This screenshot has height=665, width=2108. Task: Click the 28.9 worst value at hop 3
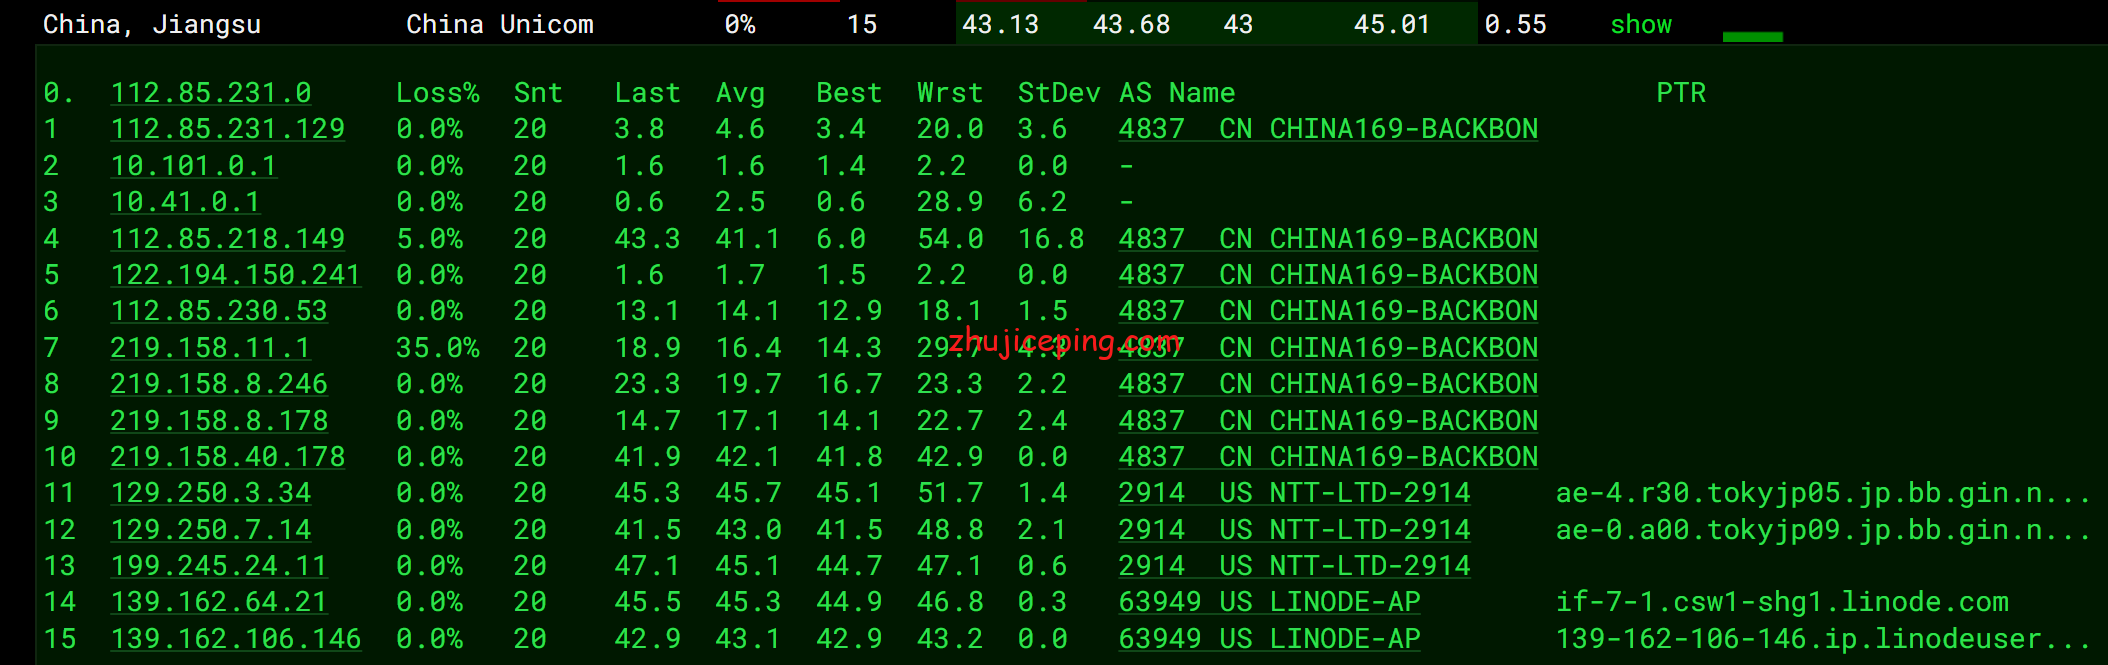pos(950,202)
